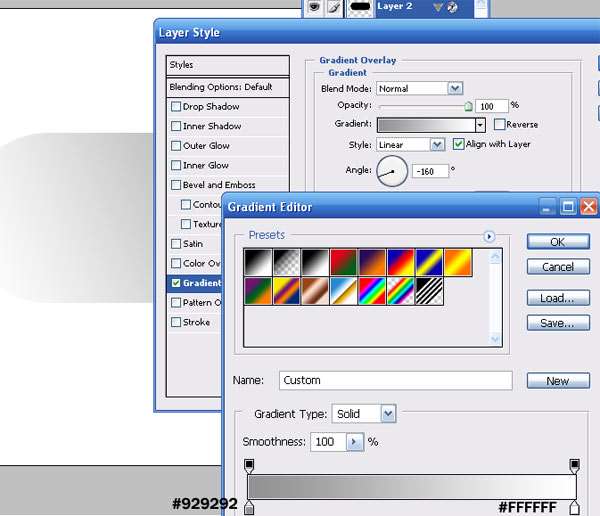This screenshot has height=516, width=600.
Task: Check the Reverse gradient checkbox
Action: point(499,124)
